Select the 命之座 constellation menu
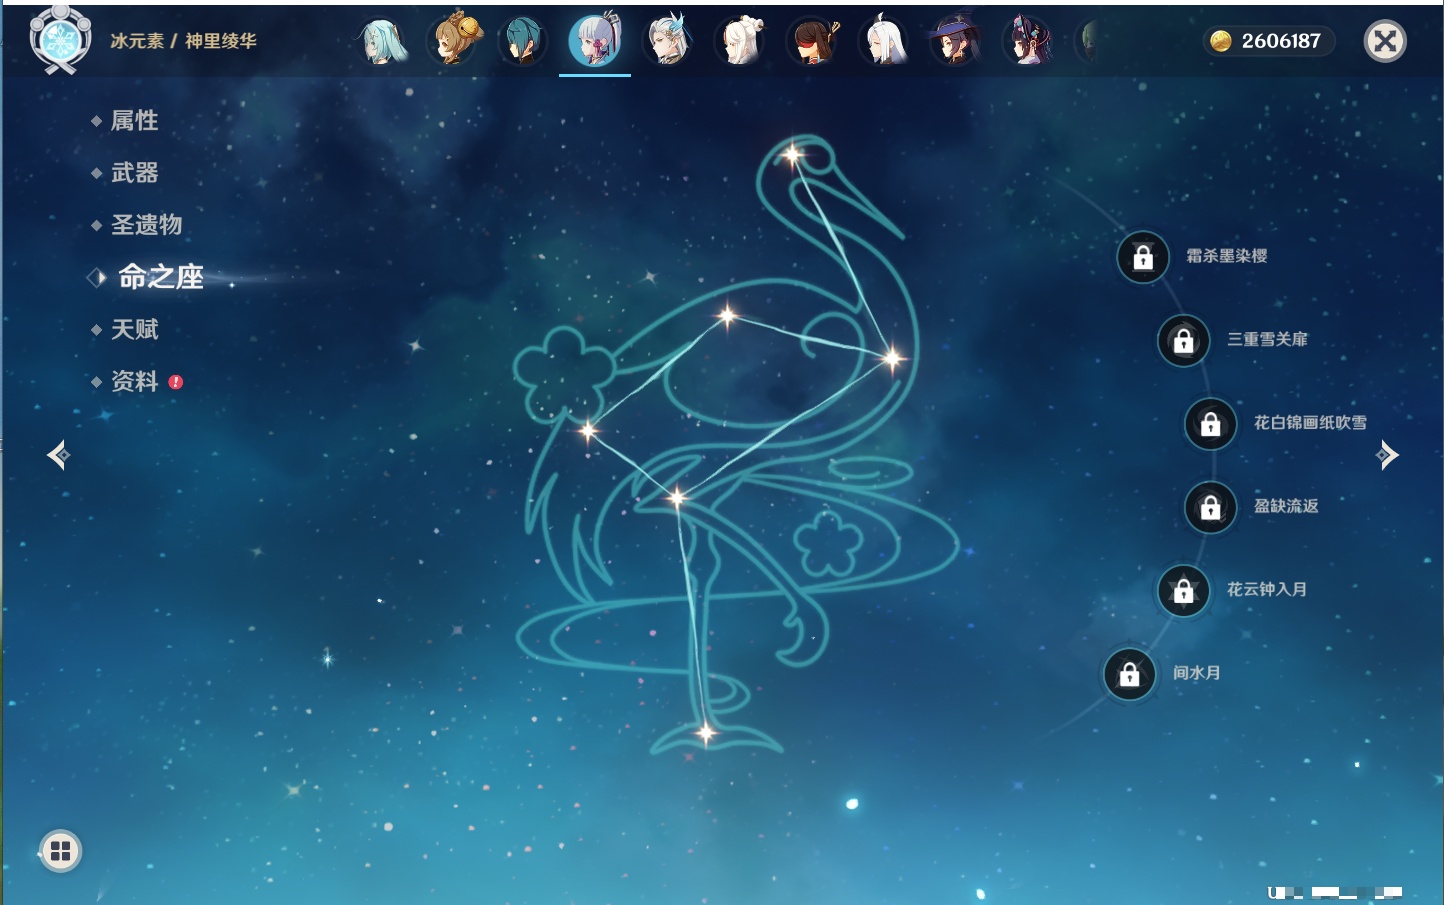Image resolution: width=1444 pixels, height=905 pixels. point(160,277)
